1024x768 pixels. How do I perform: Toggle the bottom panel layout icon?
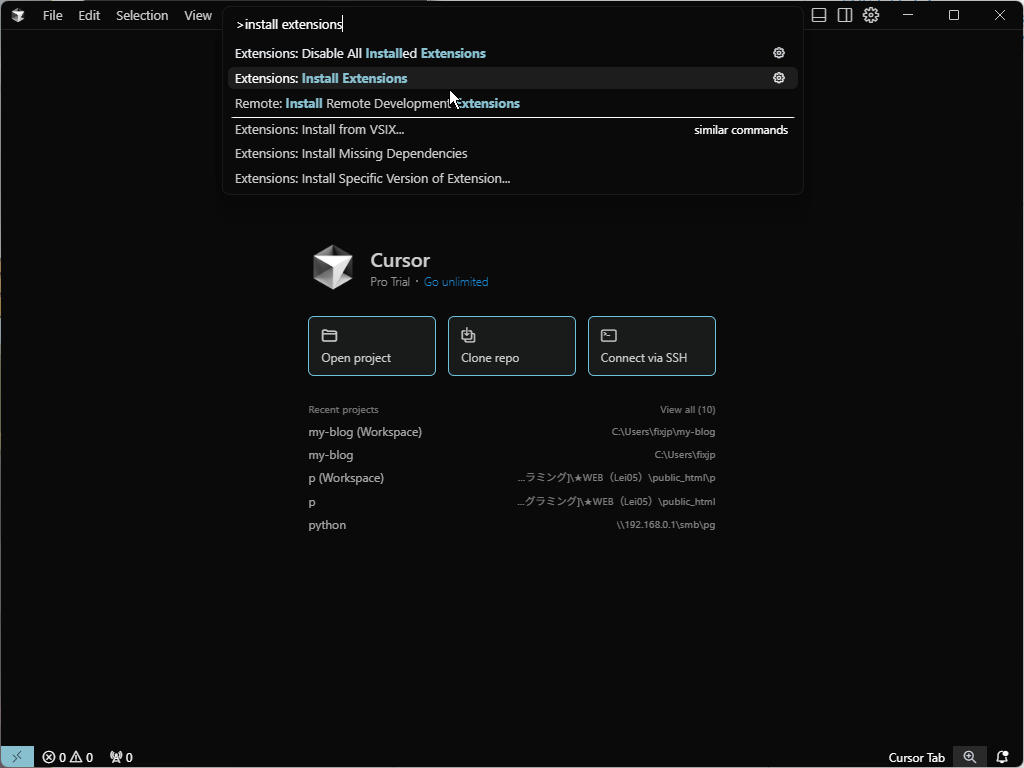818,15
